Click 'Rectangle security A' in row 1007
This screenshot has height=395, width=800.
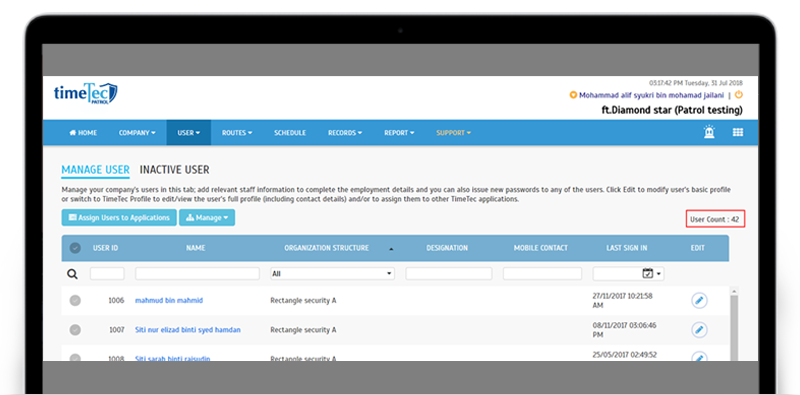[303, 330]
